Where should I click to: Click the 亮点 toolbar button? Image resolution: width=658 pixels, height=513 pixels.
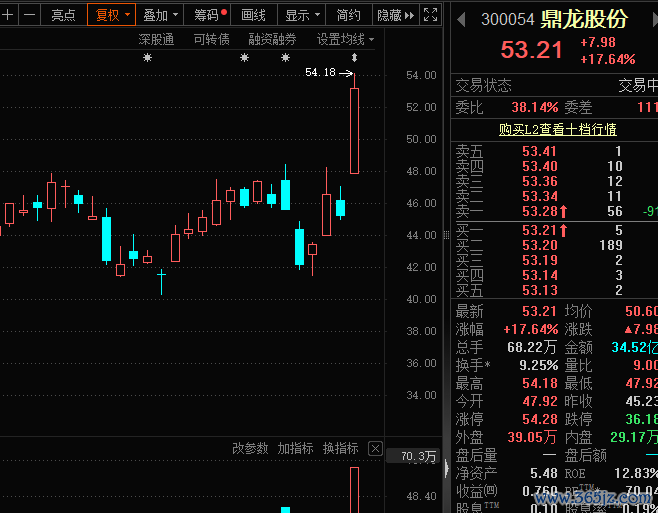(x=63, y=15)
